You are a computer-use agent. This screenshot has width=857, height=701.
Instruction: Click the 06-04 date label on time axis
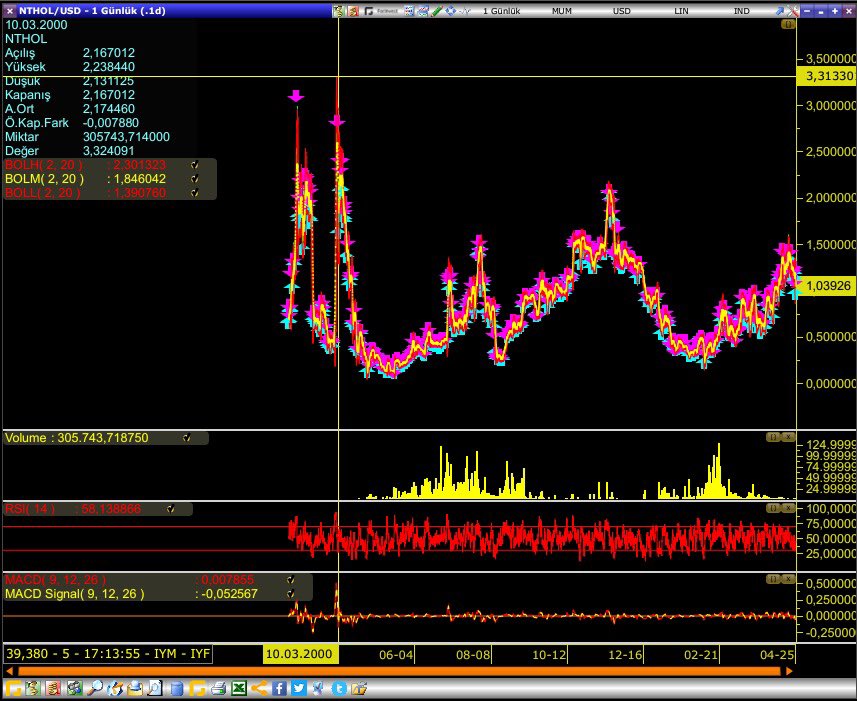396,655
